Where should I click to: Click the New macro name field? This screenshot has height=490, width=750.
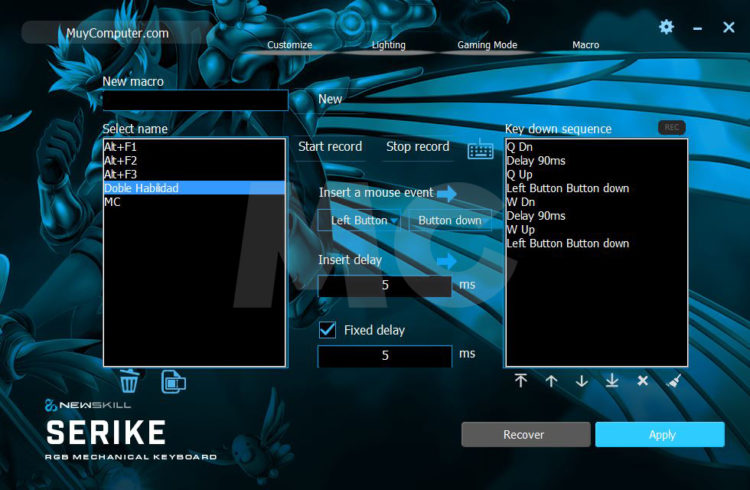[x=195, y=100]
